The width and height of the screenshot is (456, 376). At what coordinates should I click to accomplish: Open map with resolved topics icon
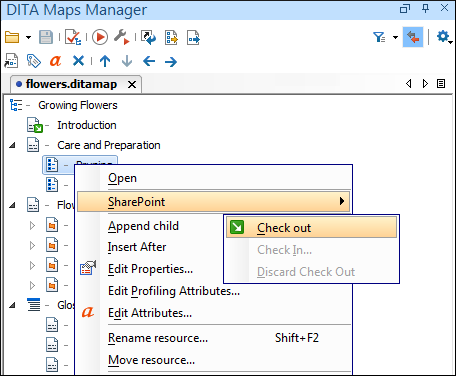point(171,37)
